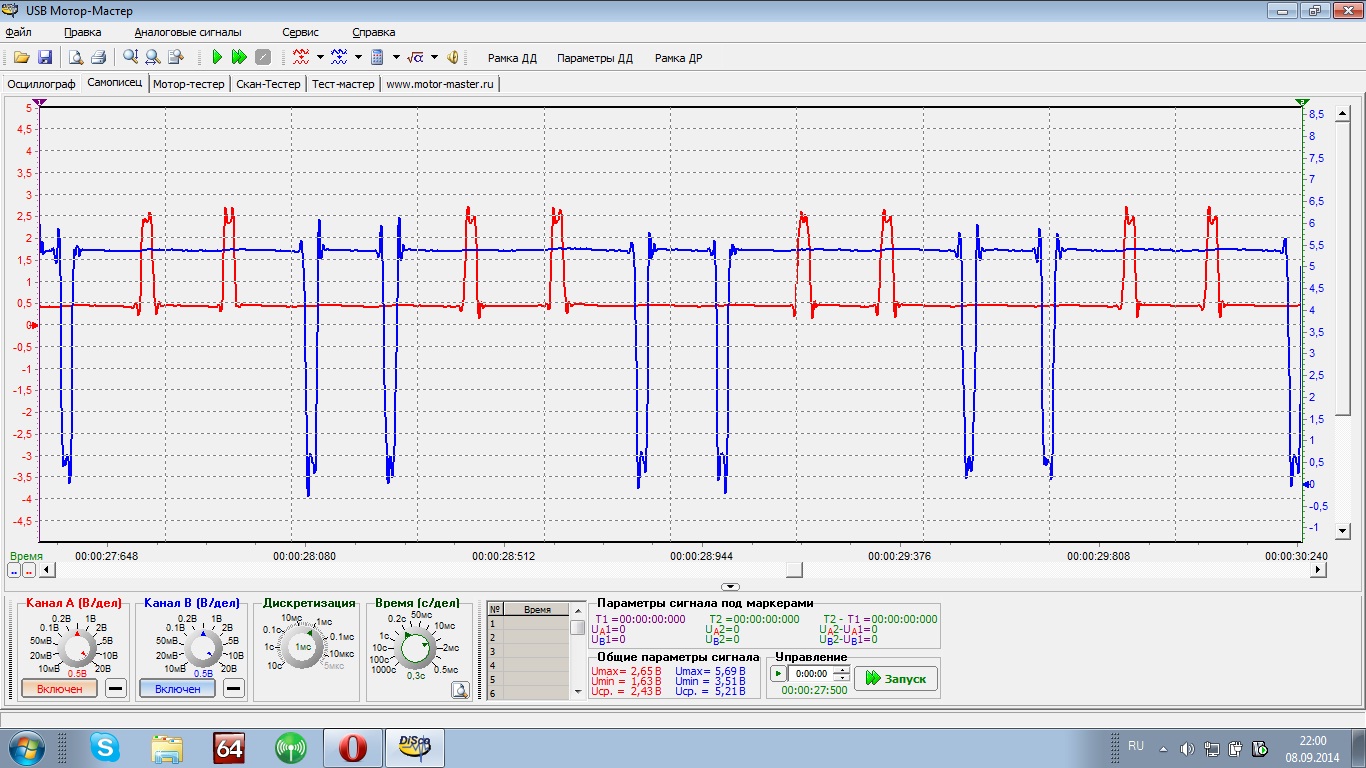
Task: Open the Аналоговые сигналы menu
Action: 188,32
